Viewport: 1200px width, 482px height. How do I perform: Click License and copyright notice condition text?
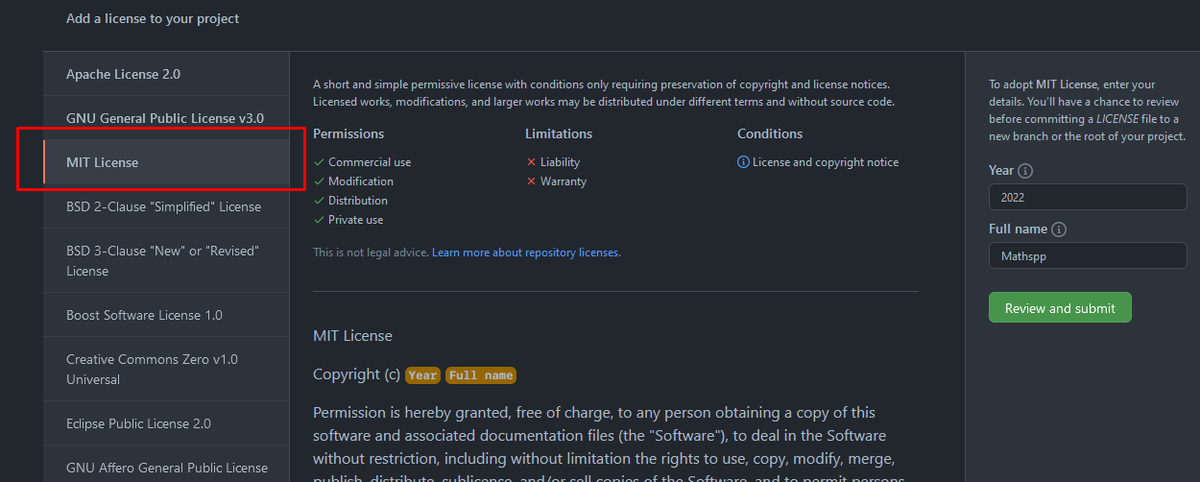pyautogui.click(x=826, y=162)
